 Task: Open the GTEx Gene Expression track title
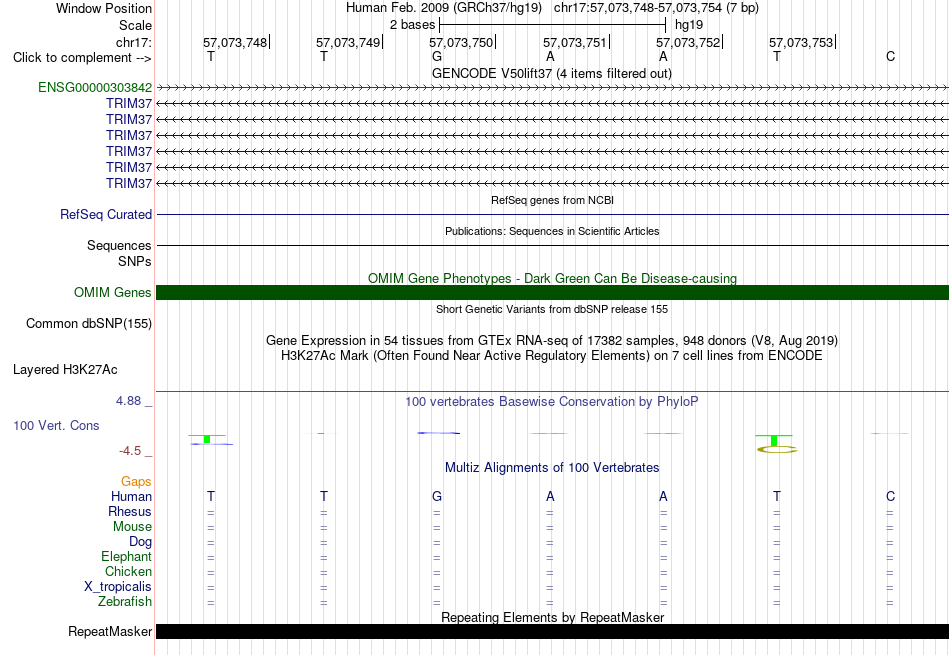pyautogui.click(x=552, y=341)
